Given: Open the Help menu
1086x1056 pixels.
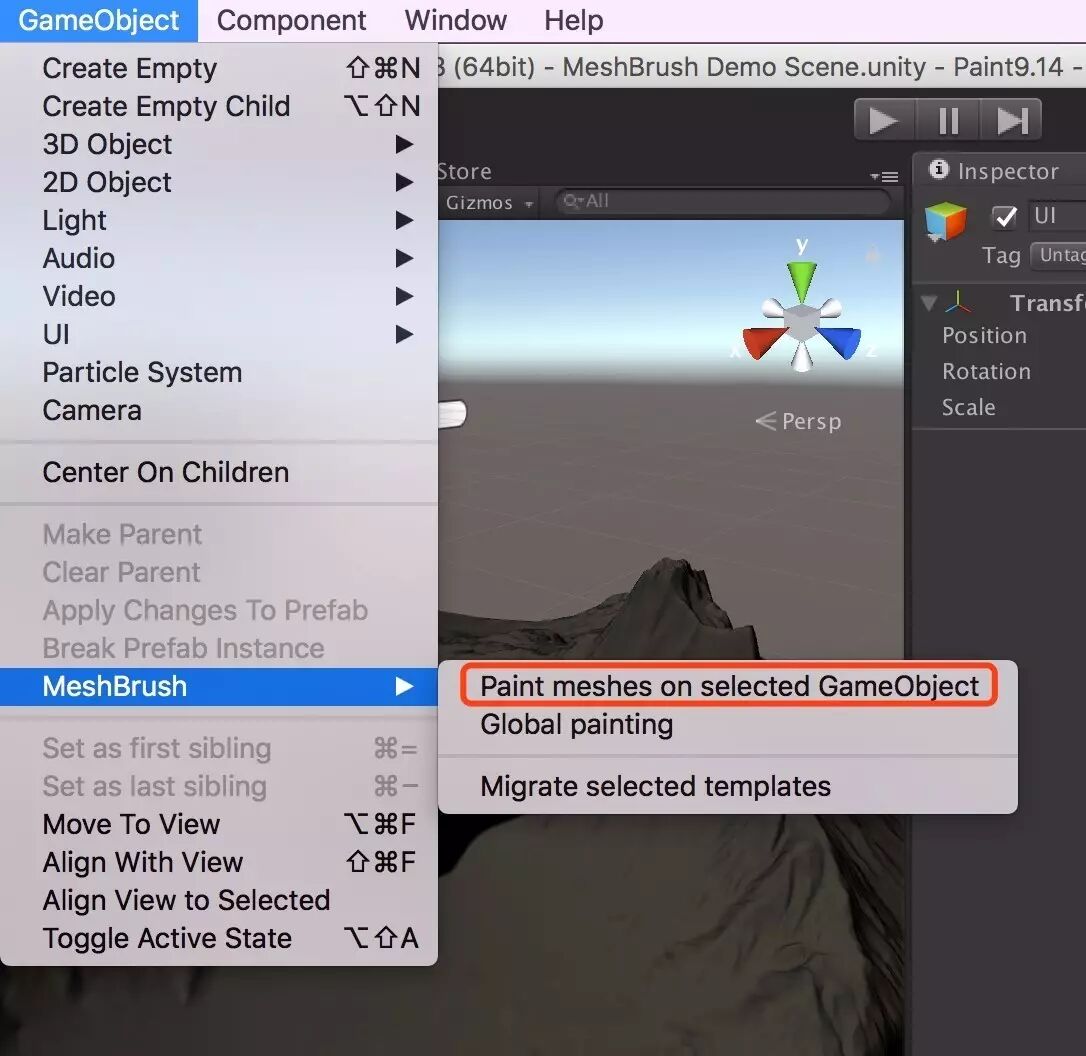Looking at the screenshot, I should (573, 20).
